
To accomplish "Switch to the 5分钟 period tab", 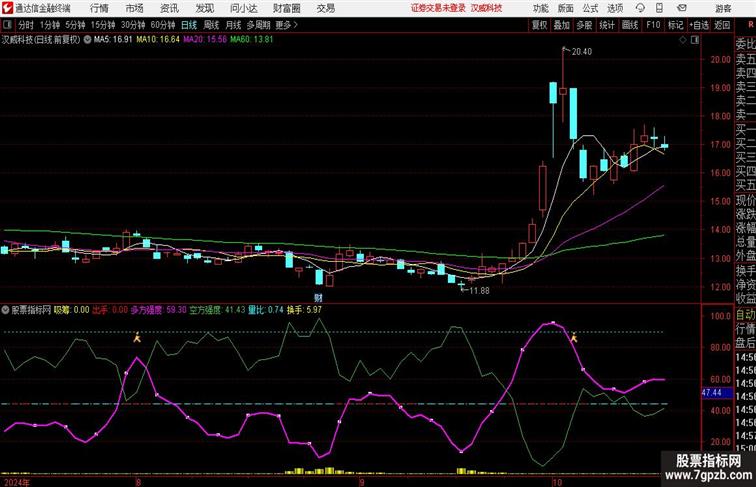I will click(x=75, y=25).
